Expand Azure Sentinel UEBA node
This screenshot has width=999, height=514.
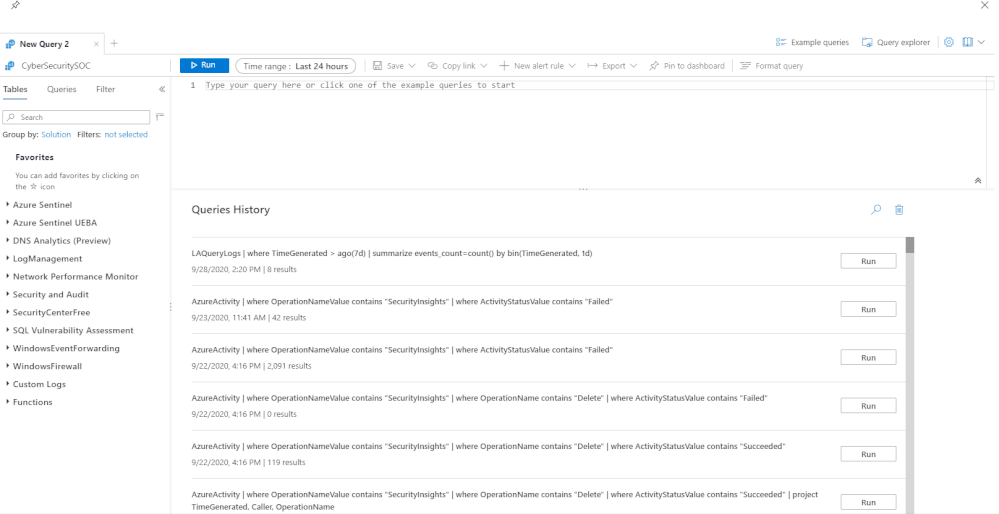[x=7, y=223]
